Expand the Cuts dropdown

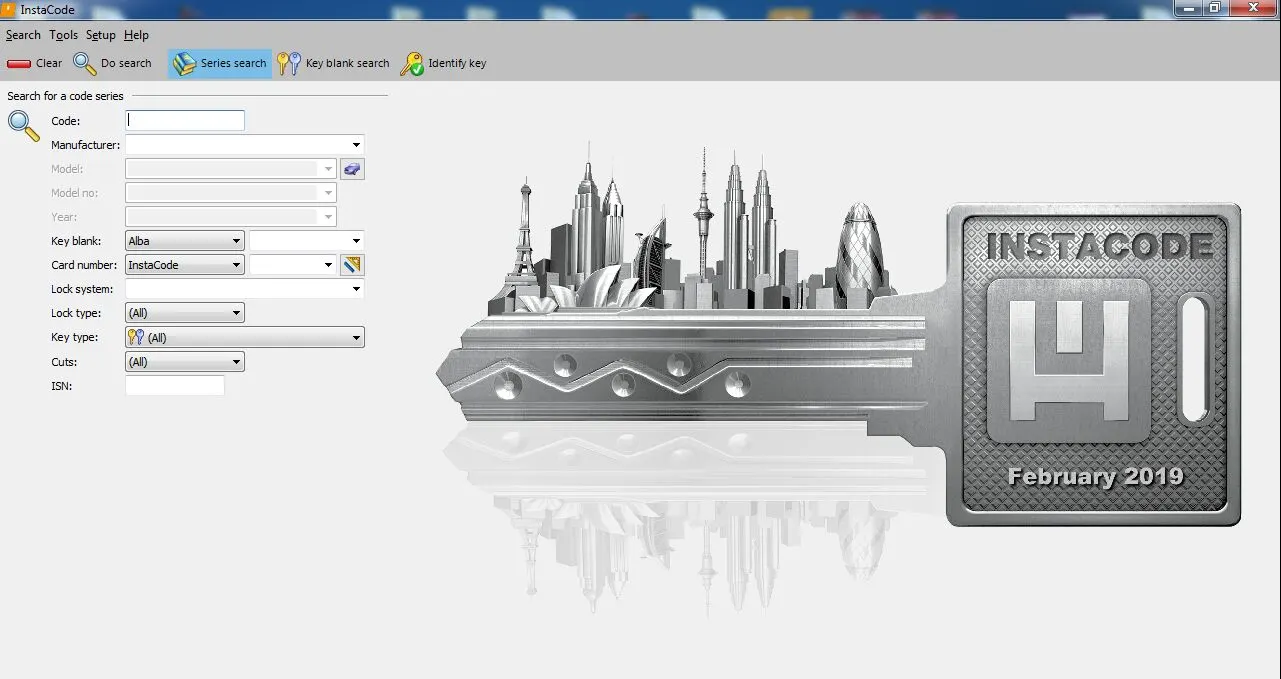pyautogui.click(x=237, y=362)
